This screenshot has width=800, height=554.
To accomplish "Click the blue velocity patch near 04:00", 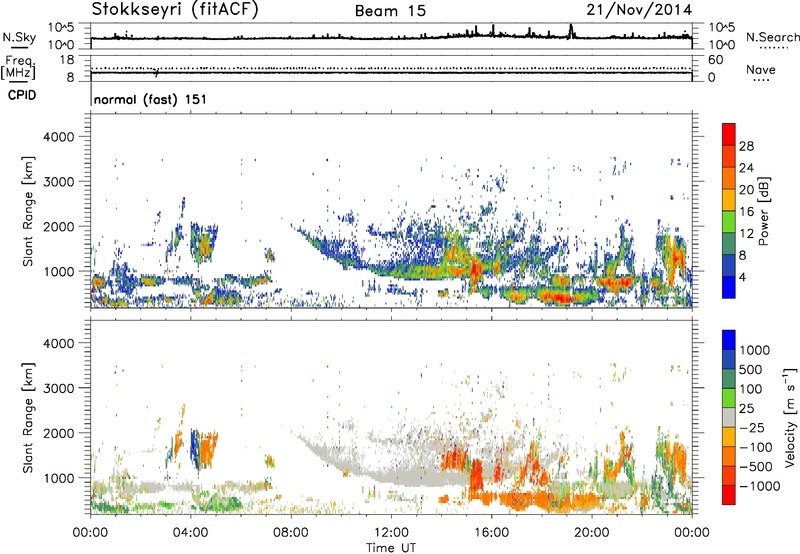I will coord(194,448).
